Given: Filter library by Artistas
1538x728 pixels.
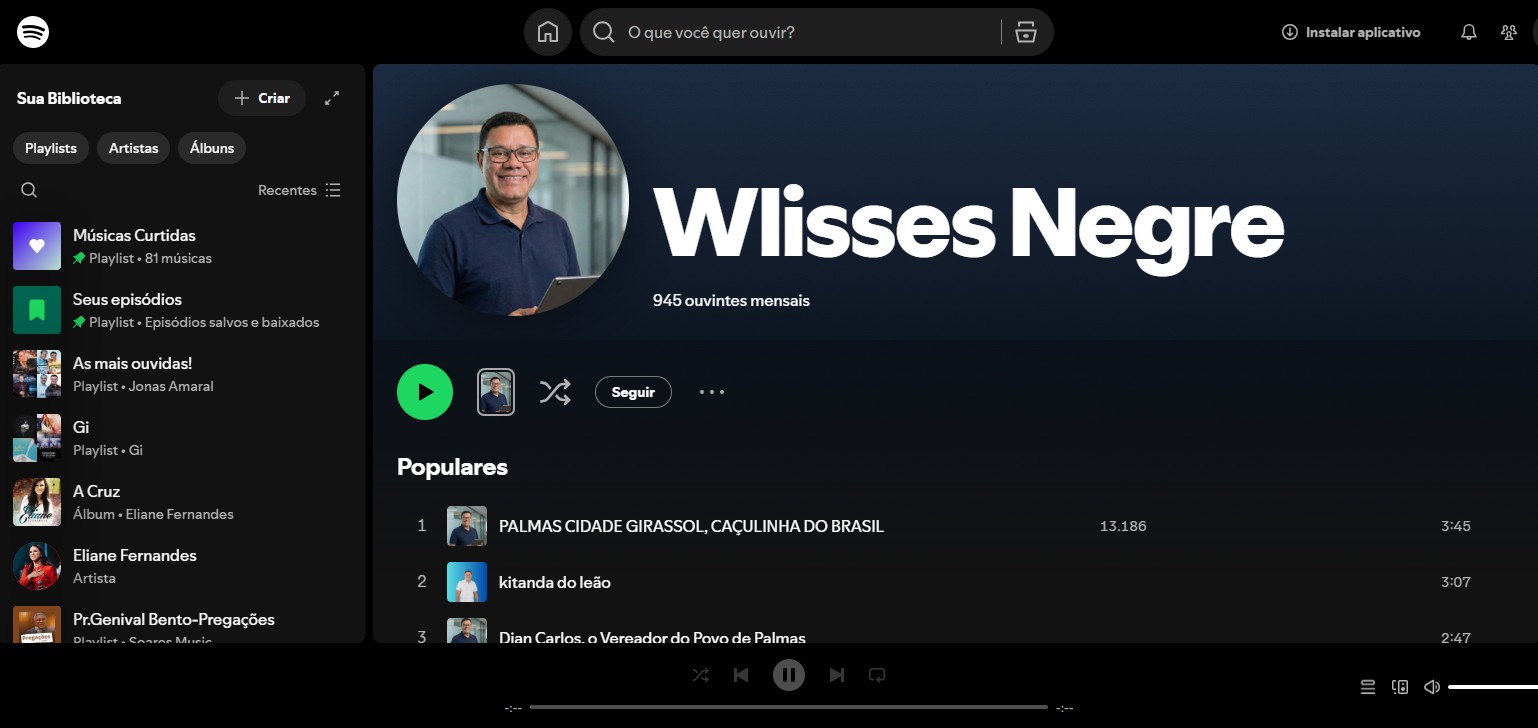Looking at the screenshot, I should tap(134, 148).
